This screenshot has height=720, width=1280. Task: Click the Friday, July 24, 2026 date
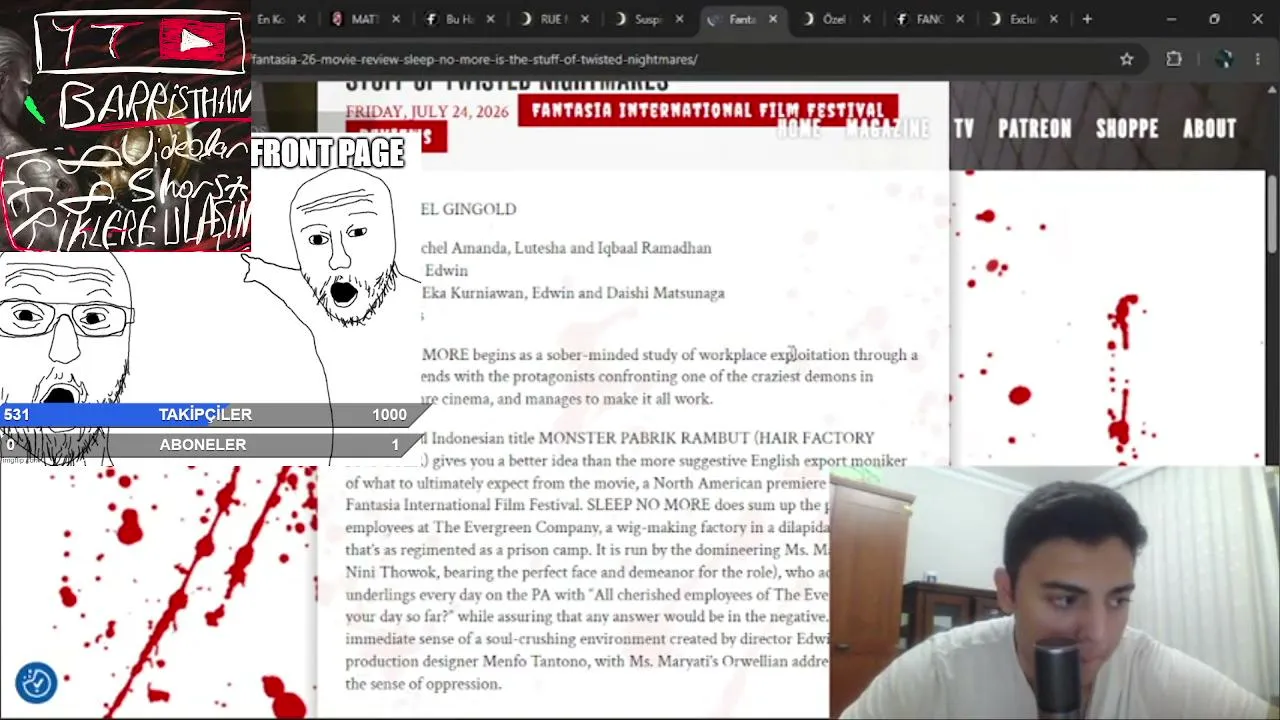427,112
